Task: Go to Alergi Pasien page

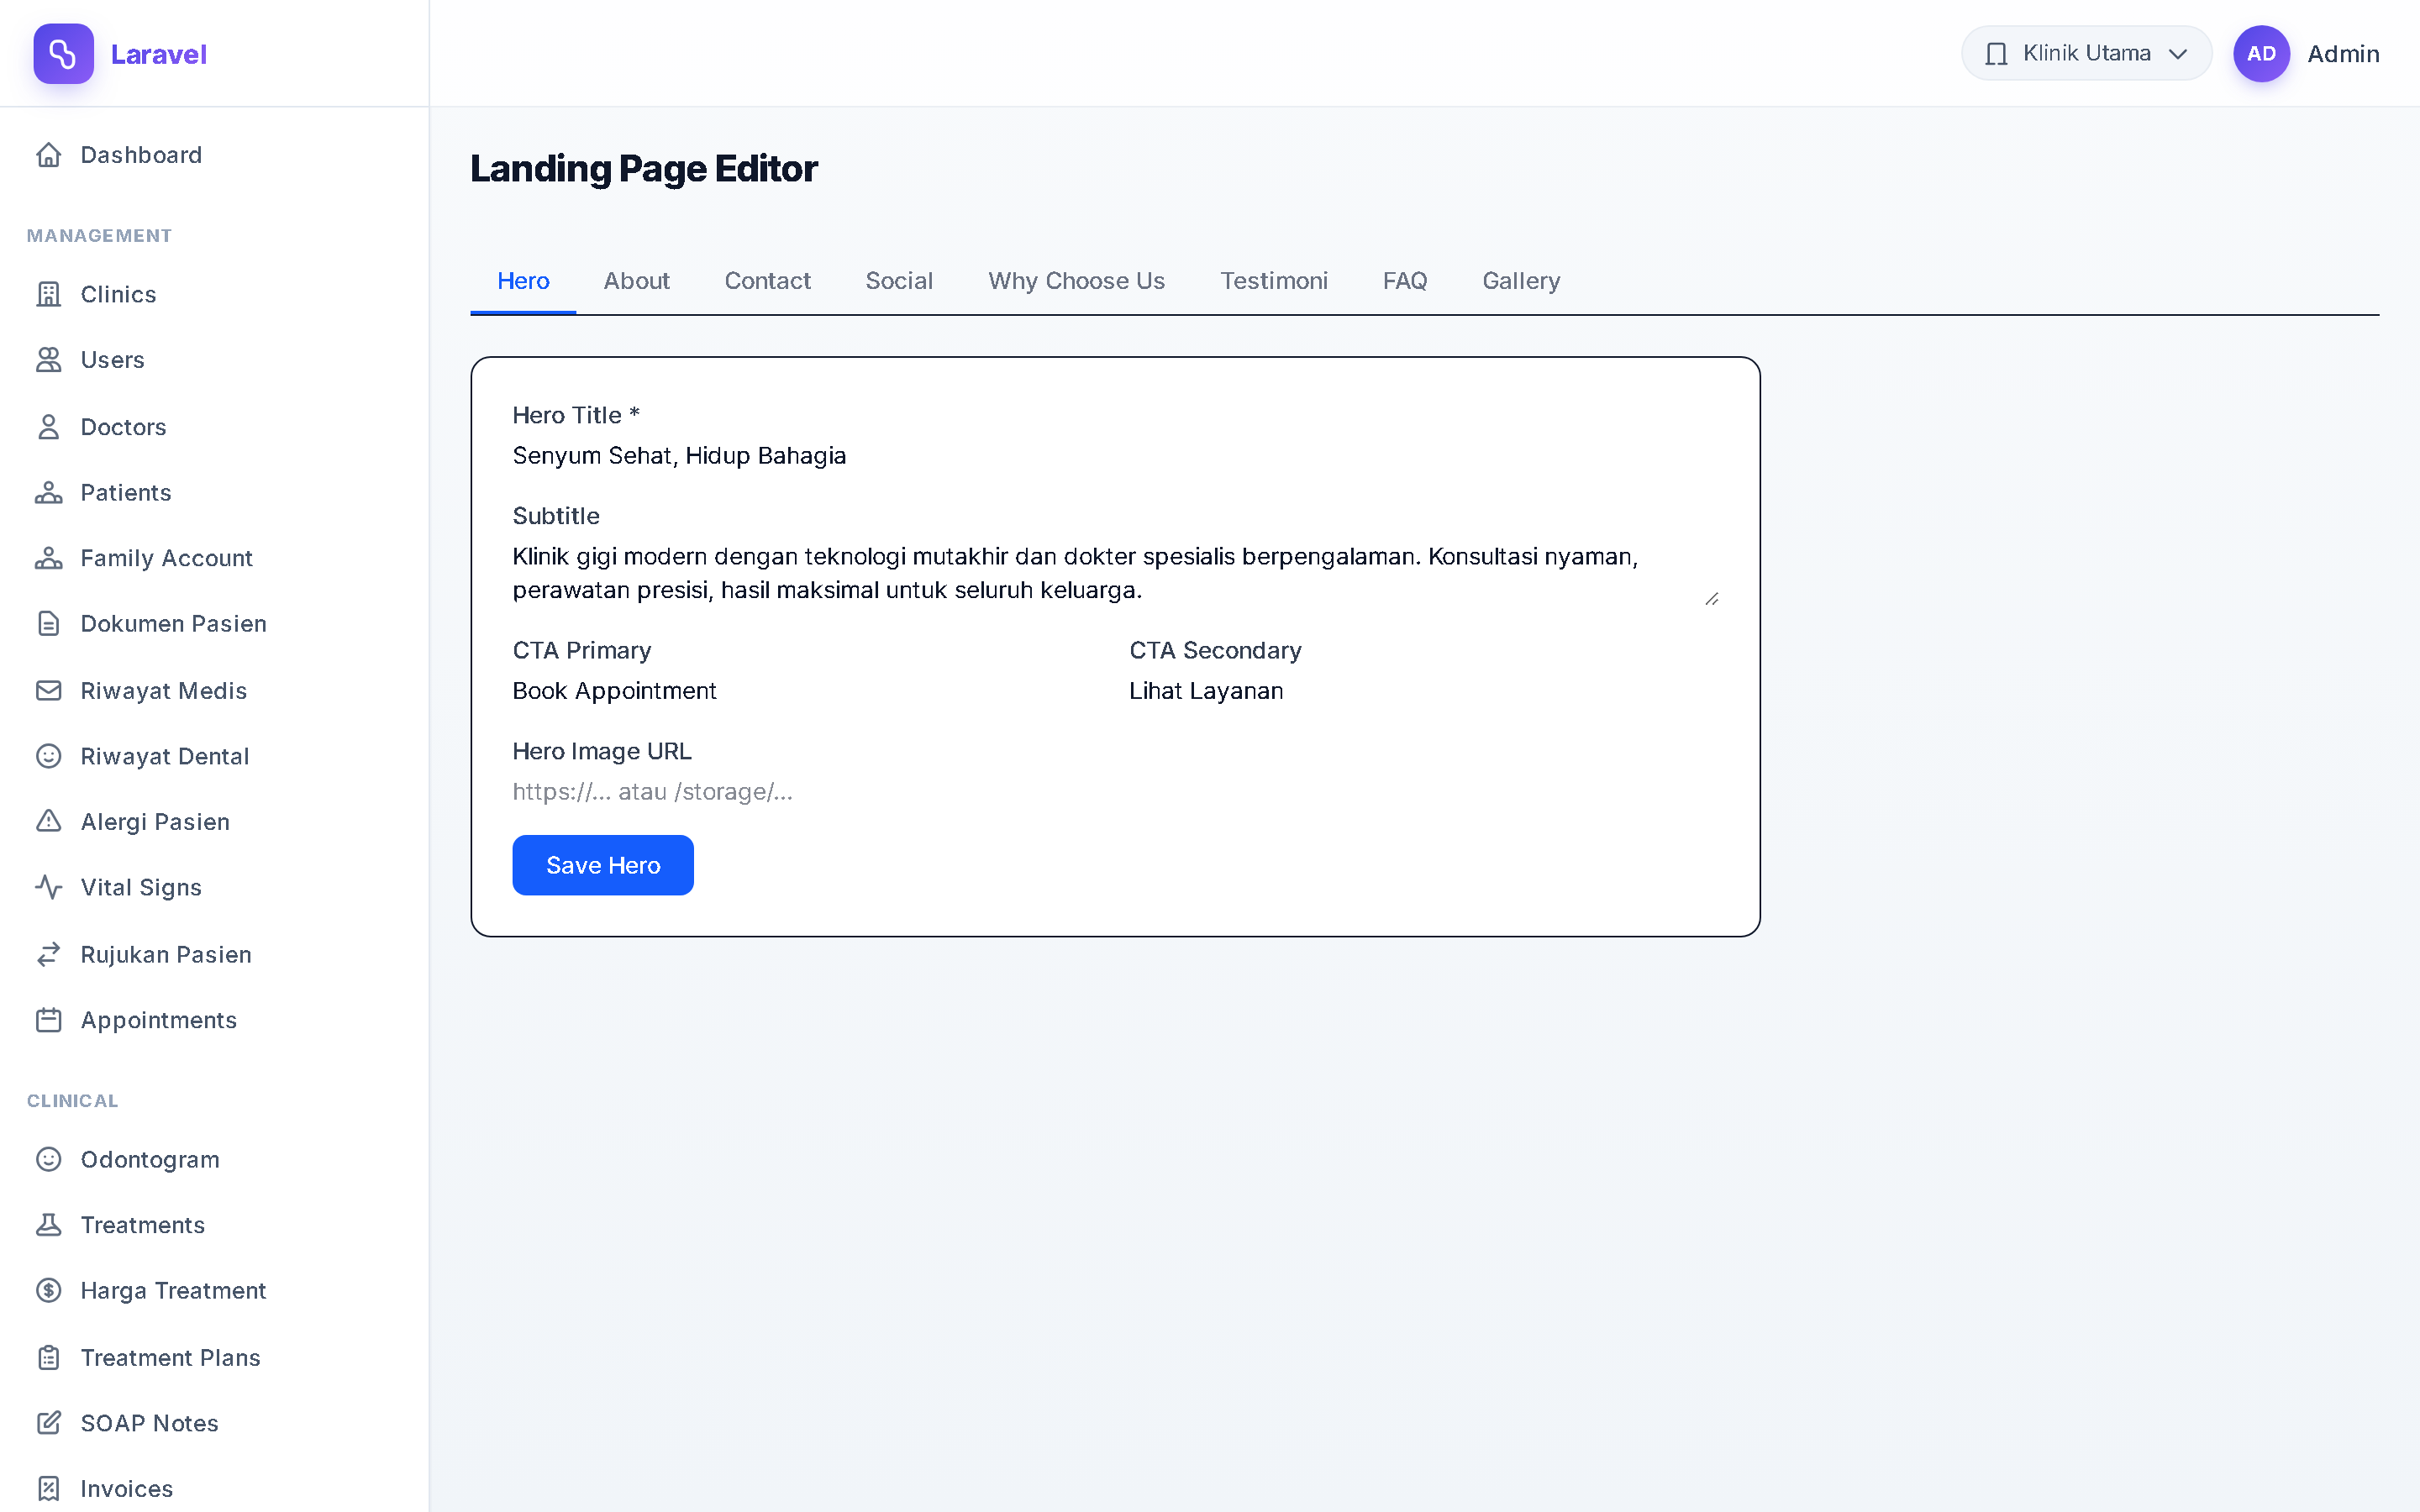Action: (x=214, y=822)
